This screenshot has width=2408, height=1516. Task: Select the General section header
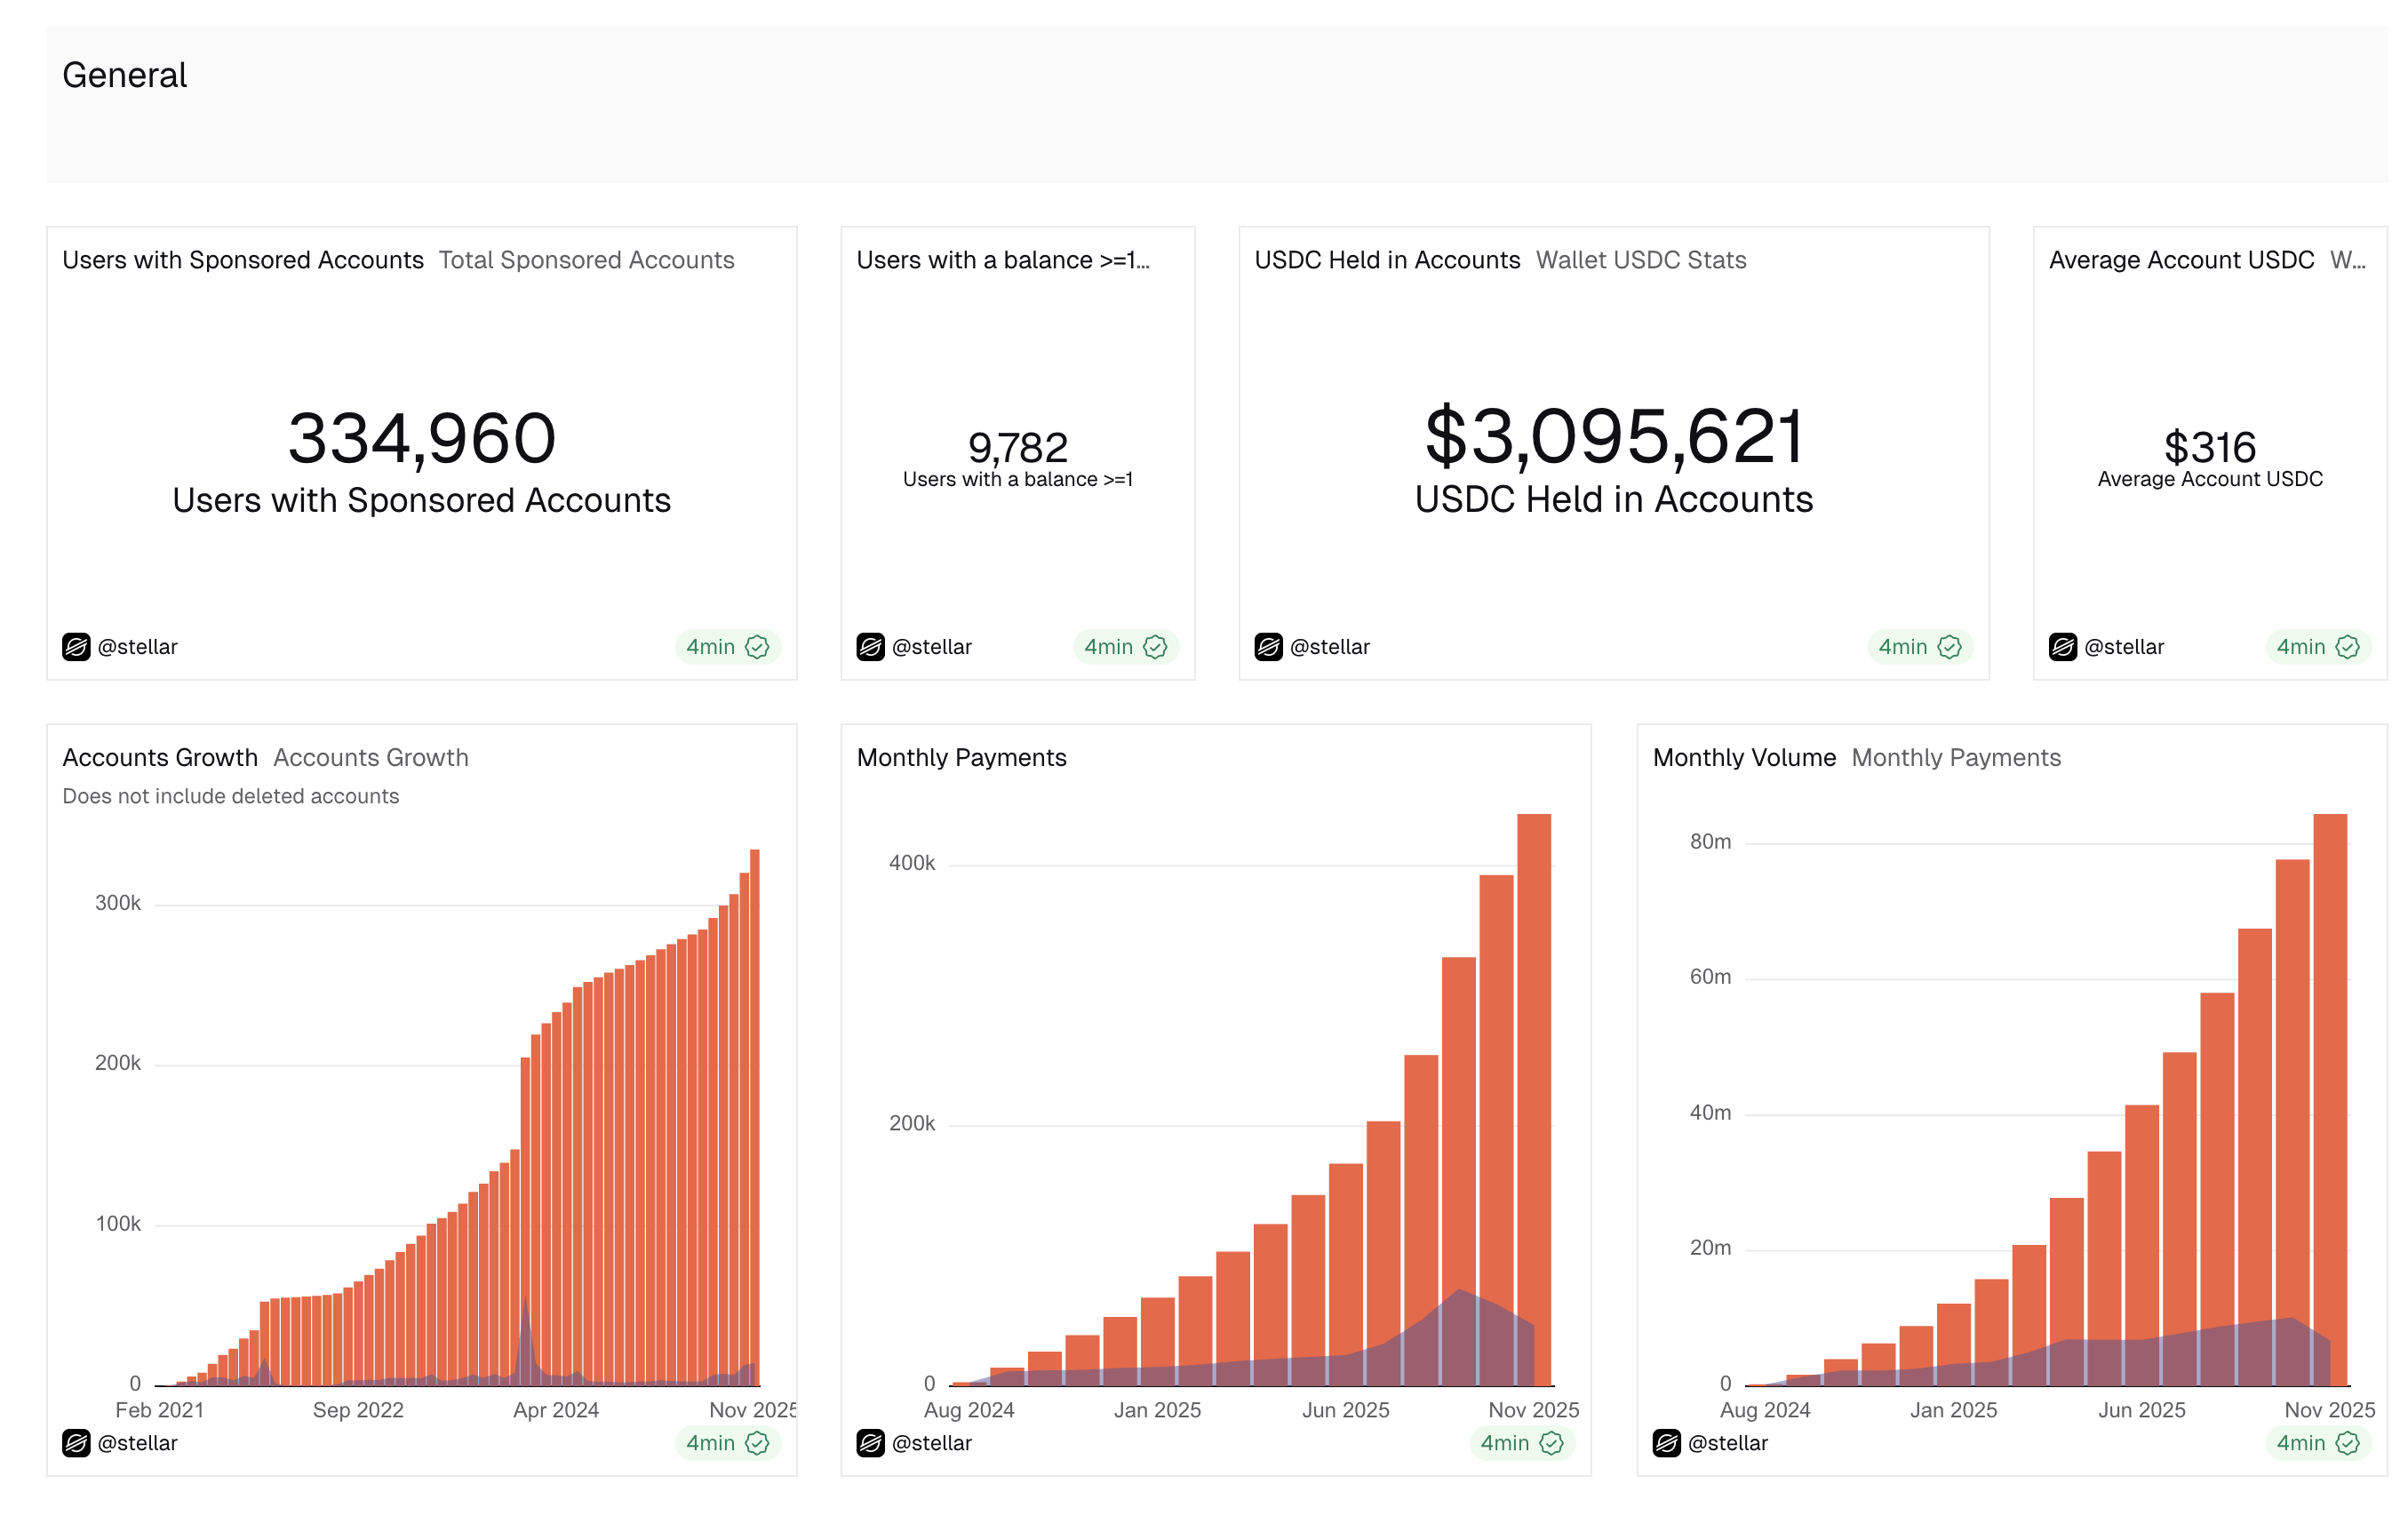(124, 74)
